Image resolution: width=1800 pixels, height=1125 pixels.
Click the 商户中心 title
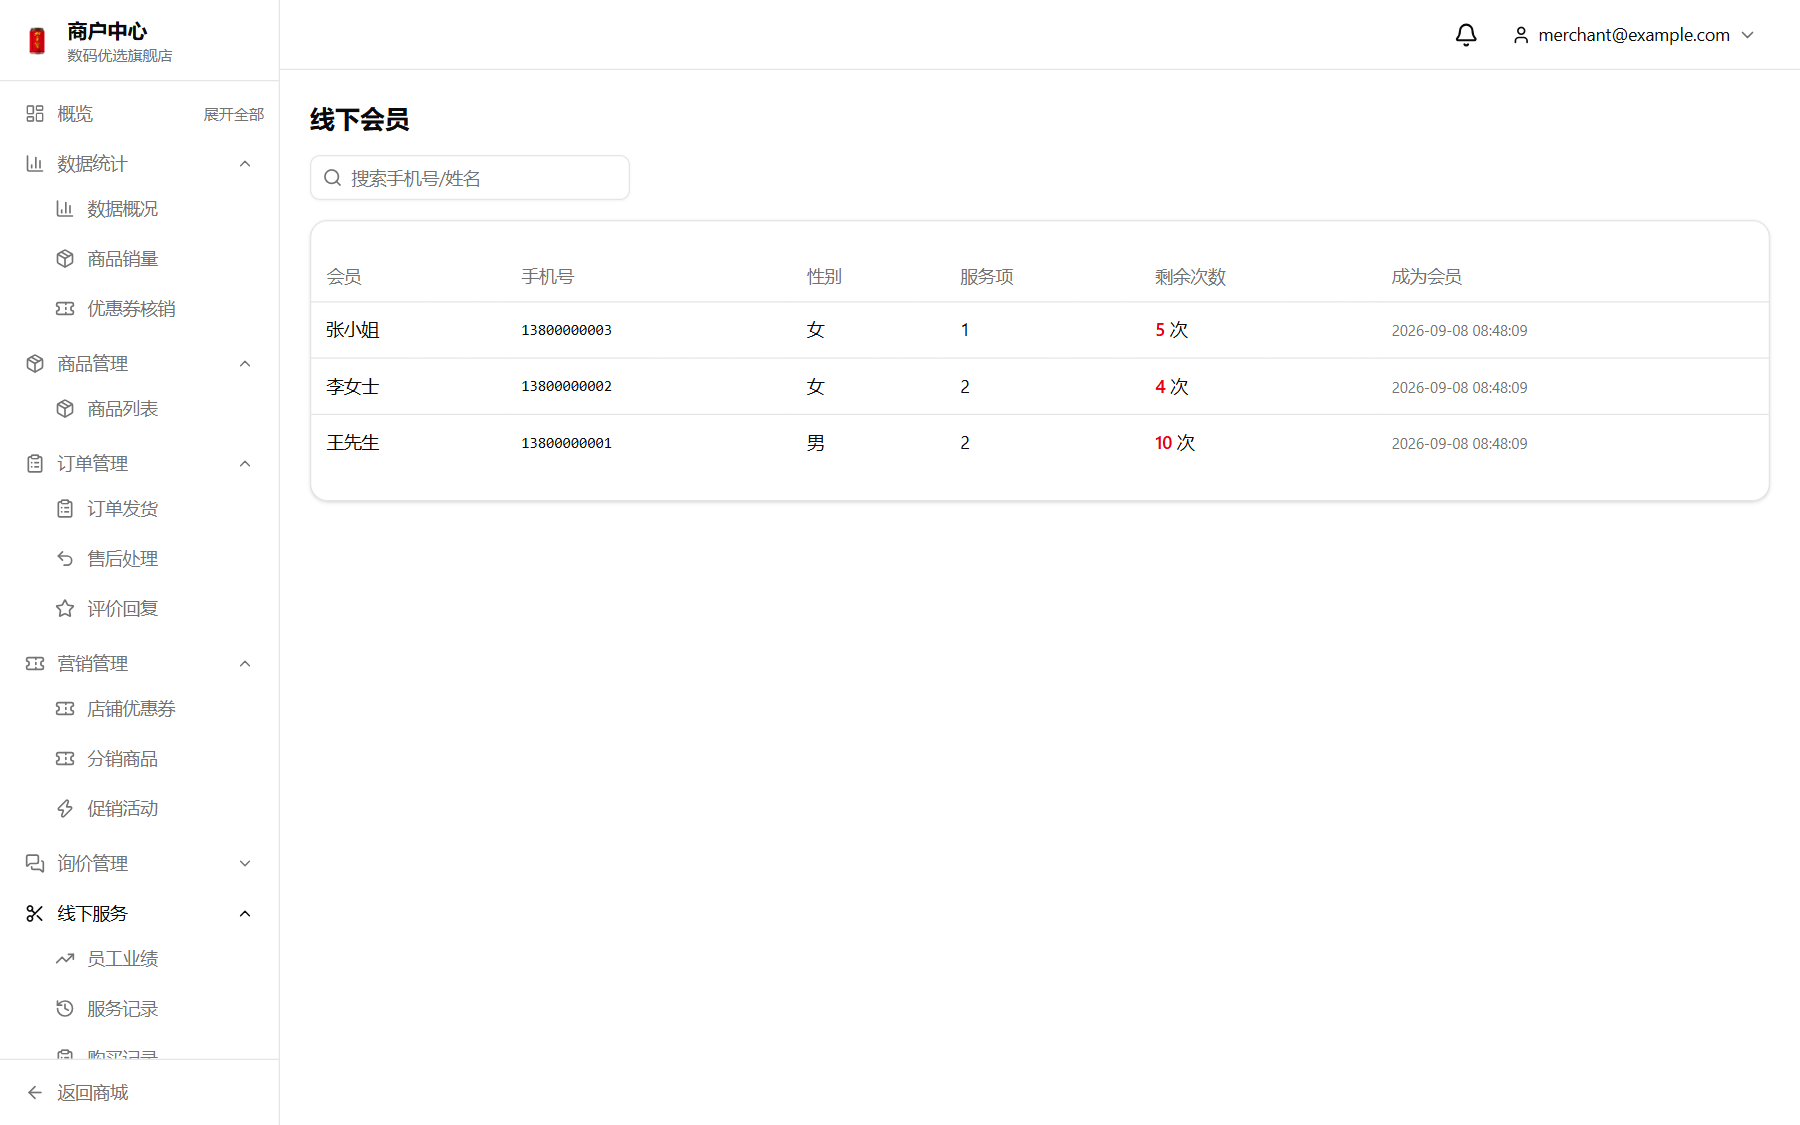[x=107, y=31]
